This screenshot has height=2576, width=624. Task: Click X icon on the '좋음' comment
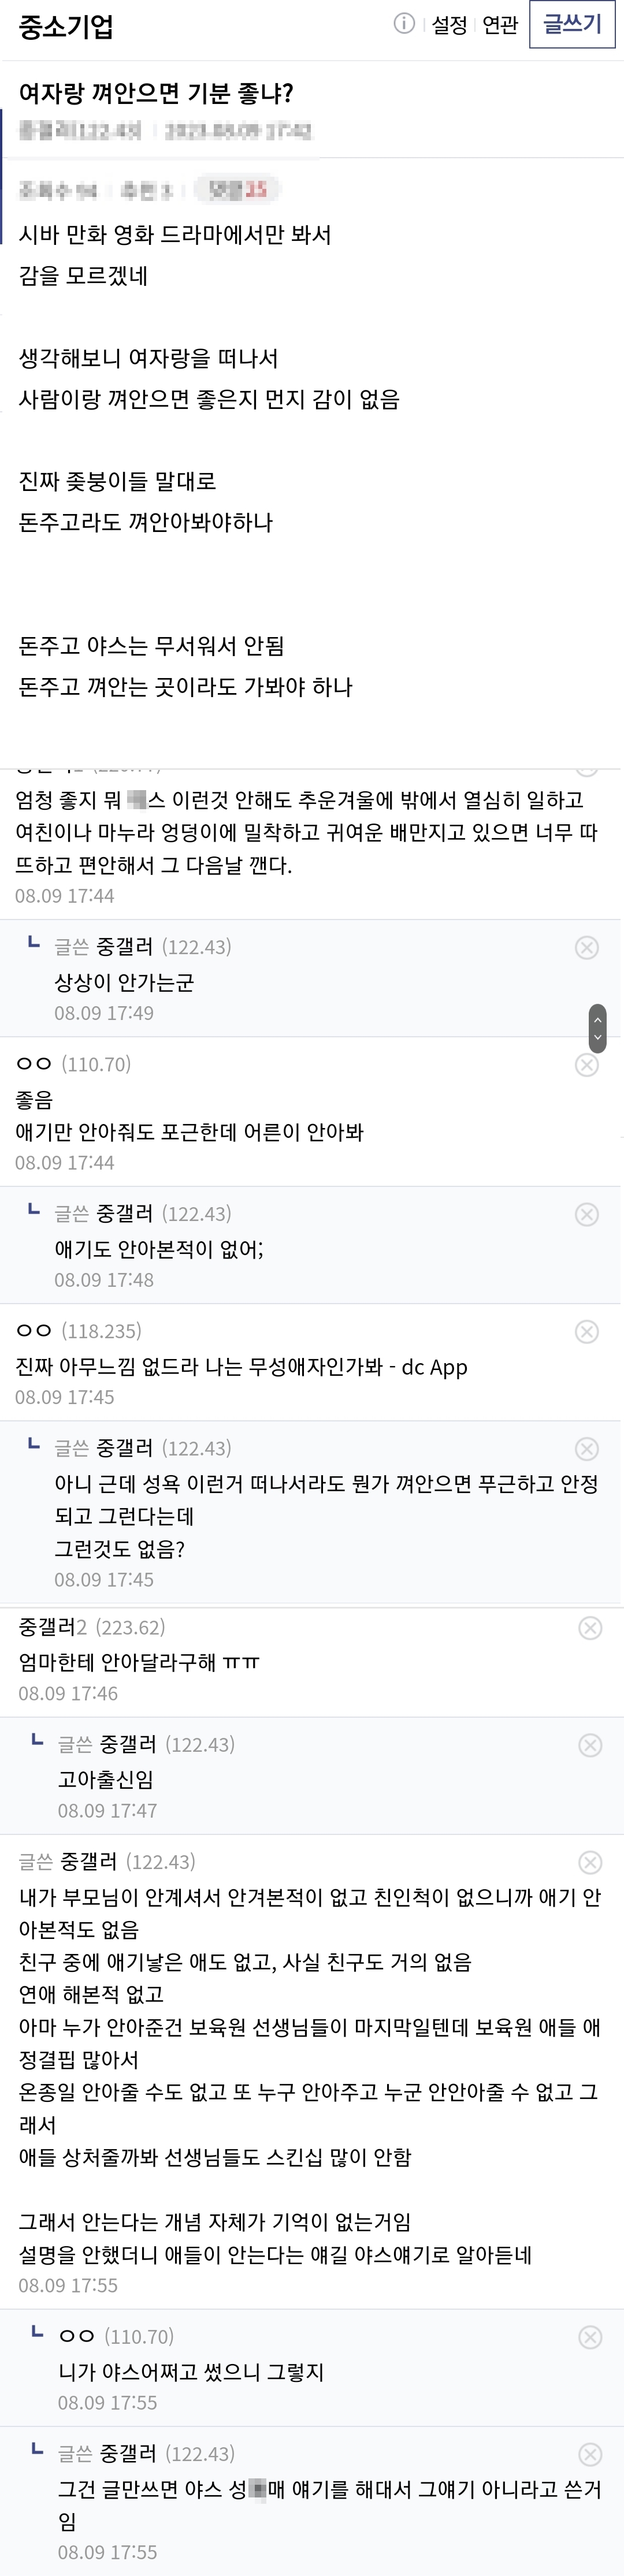click(587, 1064)
